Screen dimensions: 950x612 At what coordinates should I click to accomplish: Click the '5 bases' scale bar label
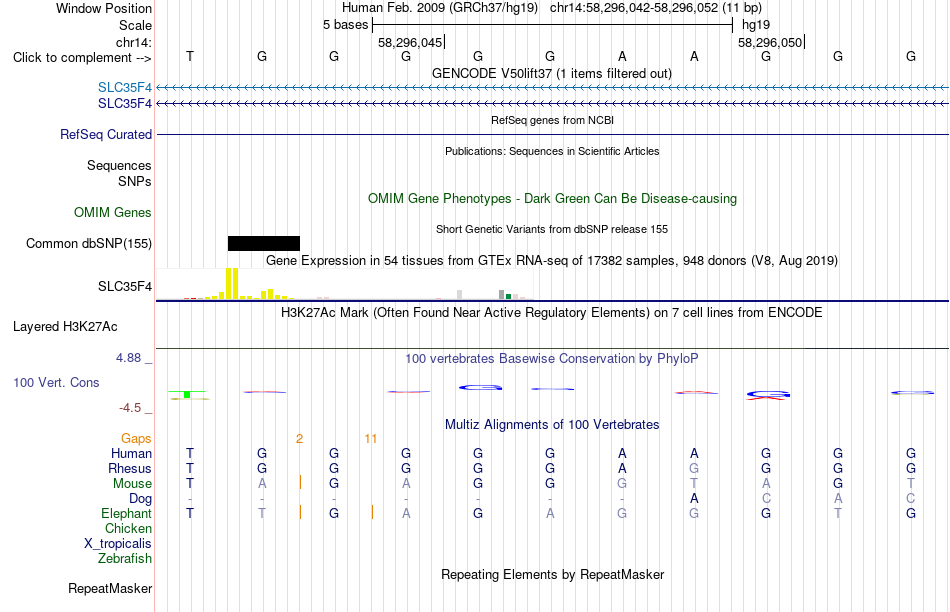[345, 25]
